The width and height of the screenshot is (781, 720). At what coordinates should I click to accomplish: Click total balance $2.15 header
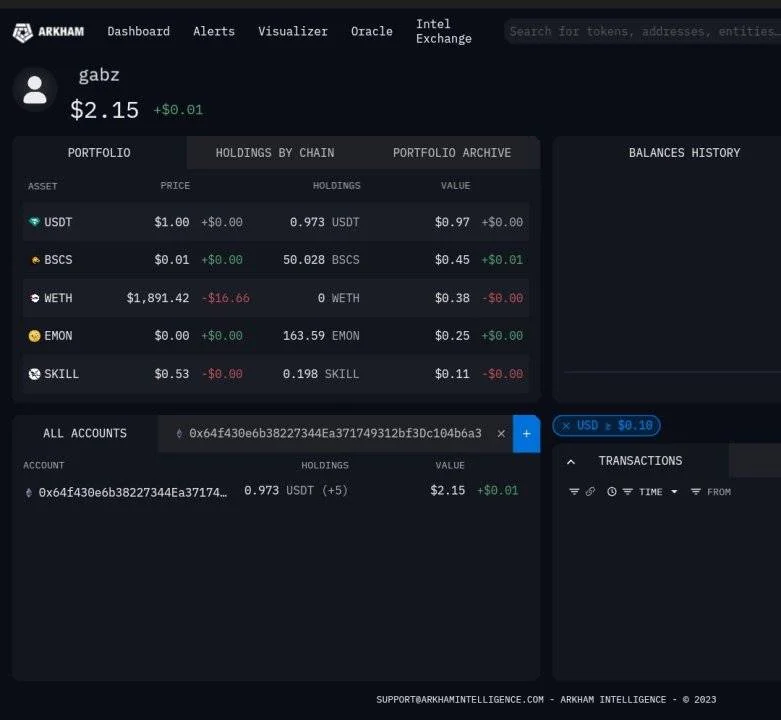point(105,110)
